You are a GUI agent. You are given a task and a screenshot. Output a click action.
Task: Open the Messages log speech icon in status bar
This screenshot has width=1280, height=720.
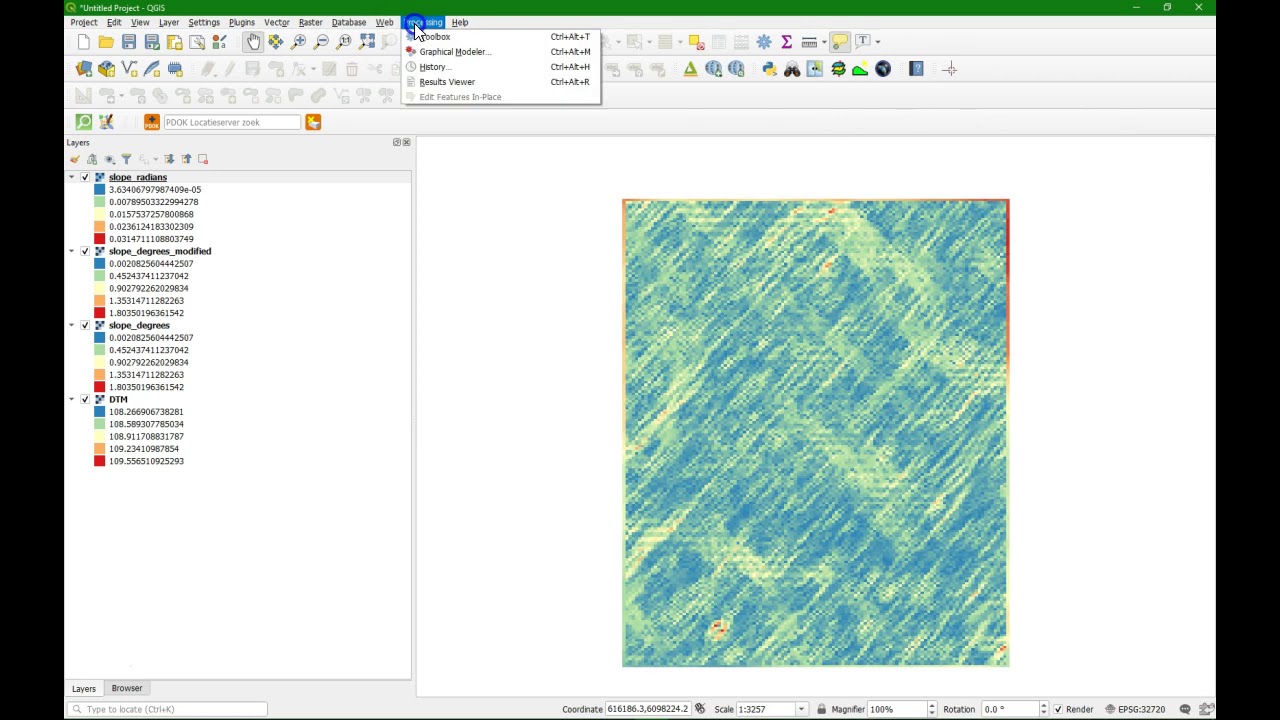coord(1185,709)
